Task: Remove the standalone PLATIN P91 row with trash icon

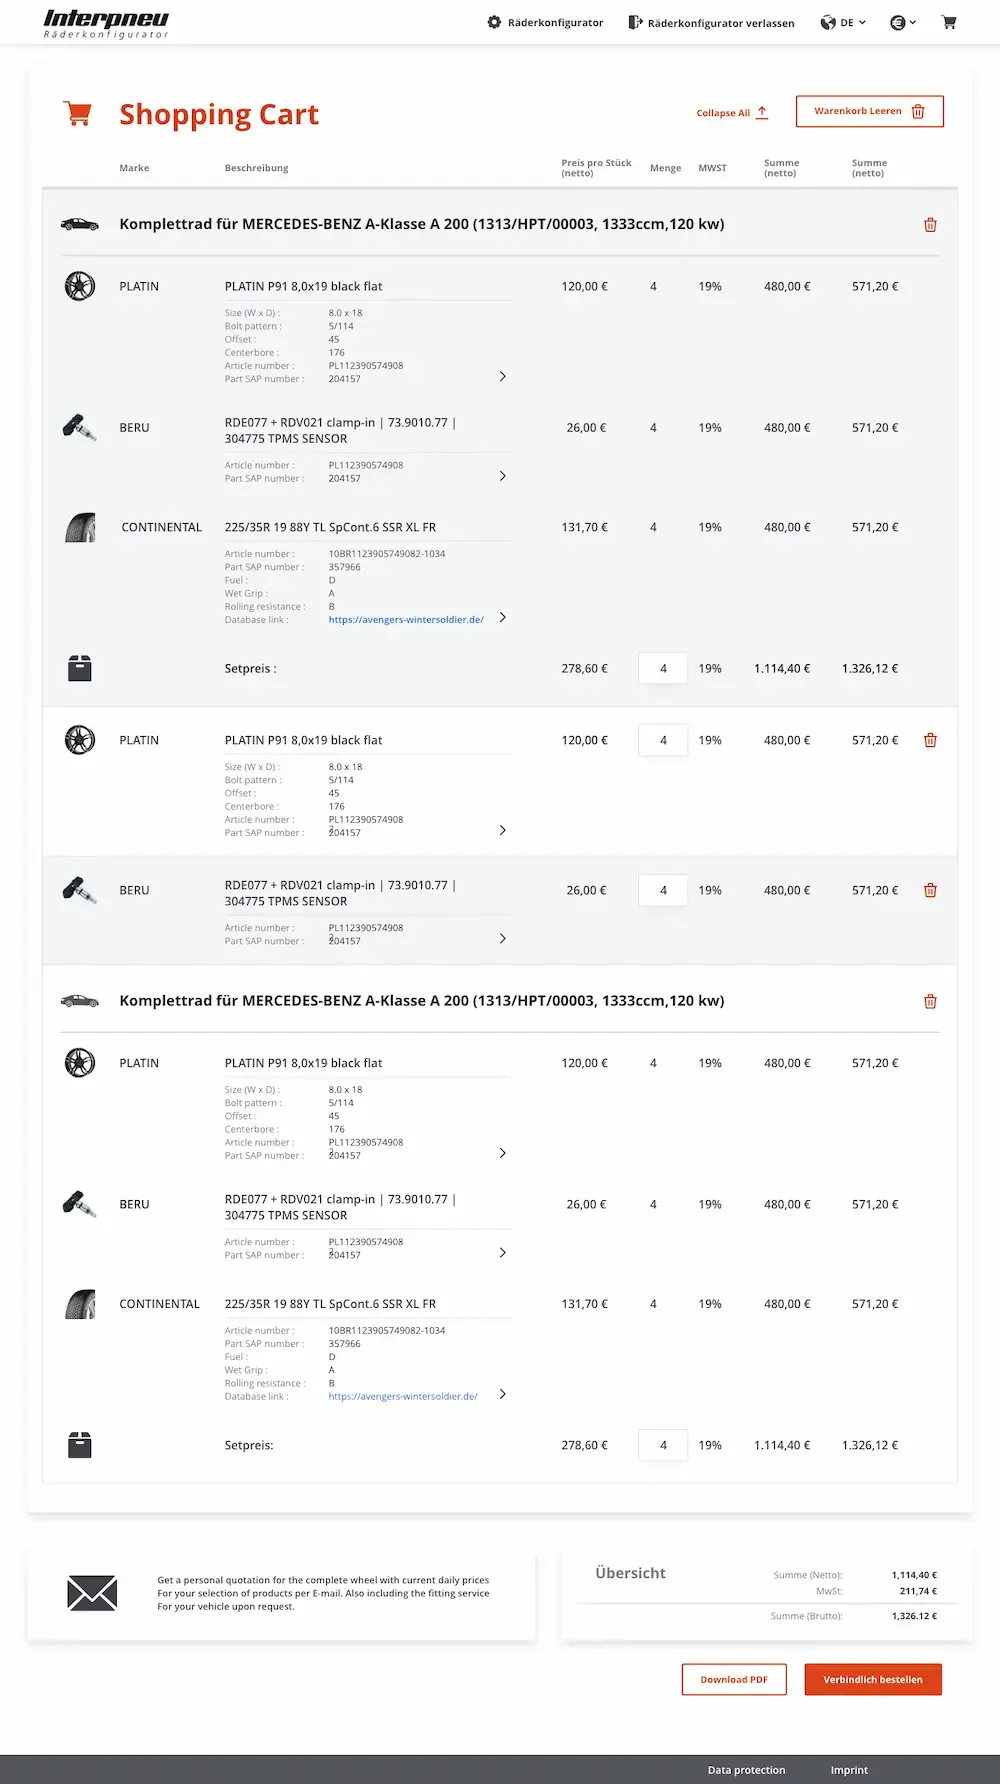Action: click(x=930, y=740)
